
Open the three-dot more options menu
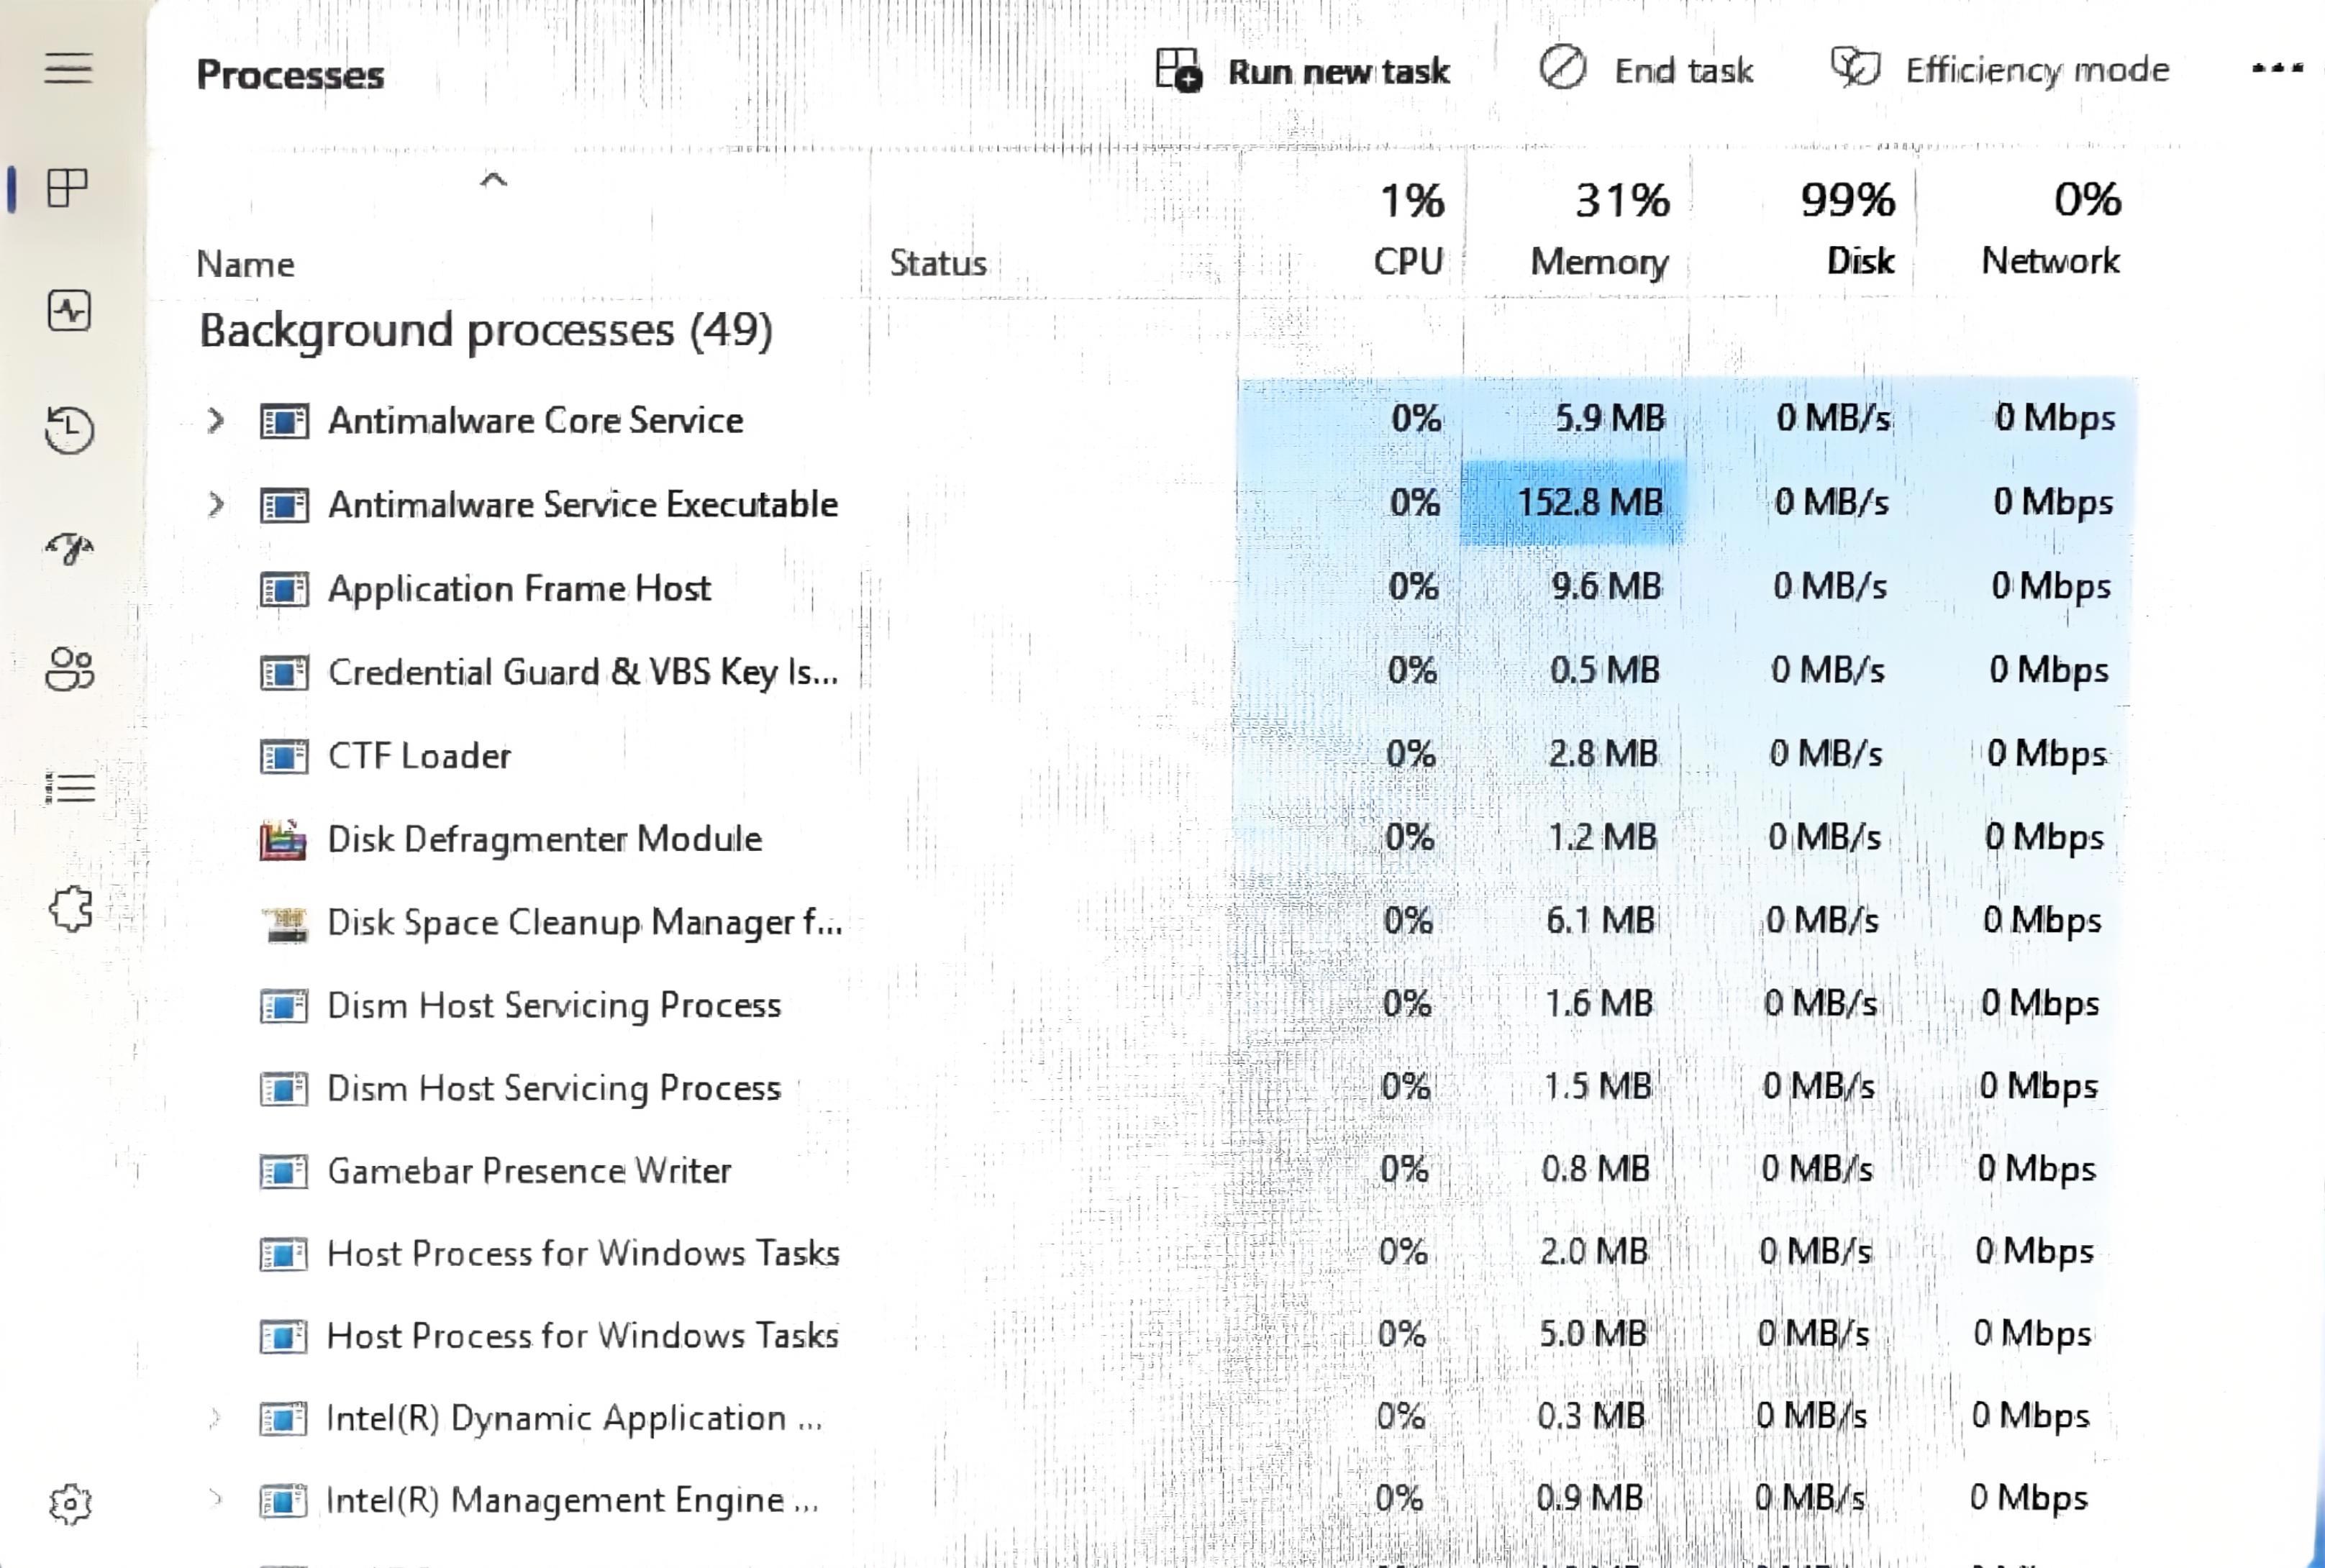2277,68
